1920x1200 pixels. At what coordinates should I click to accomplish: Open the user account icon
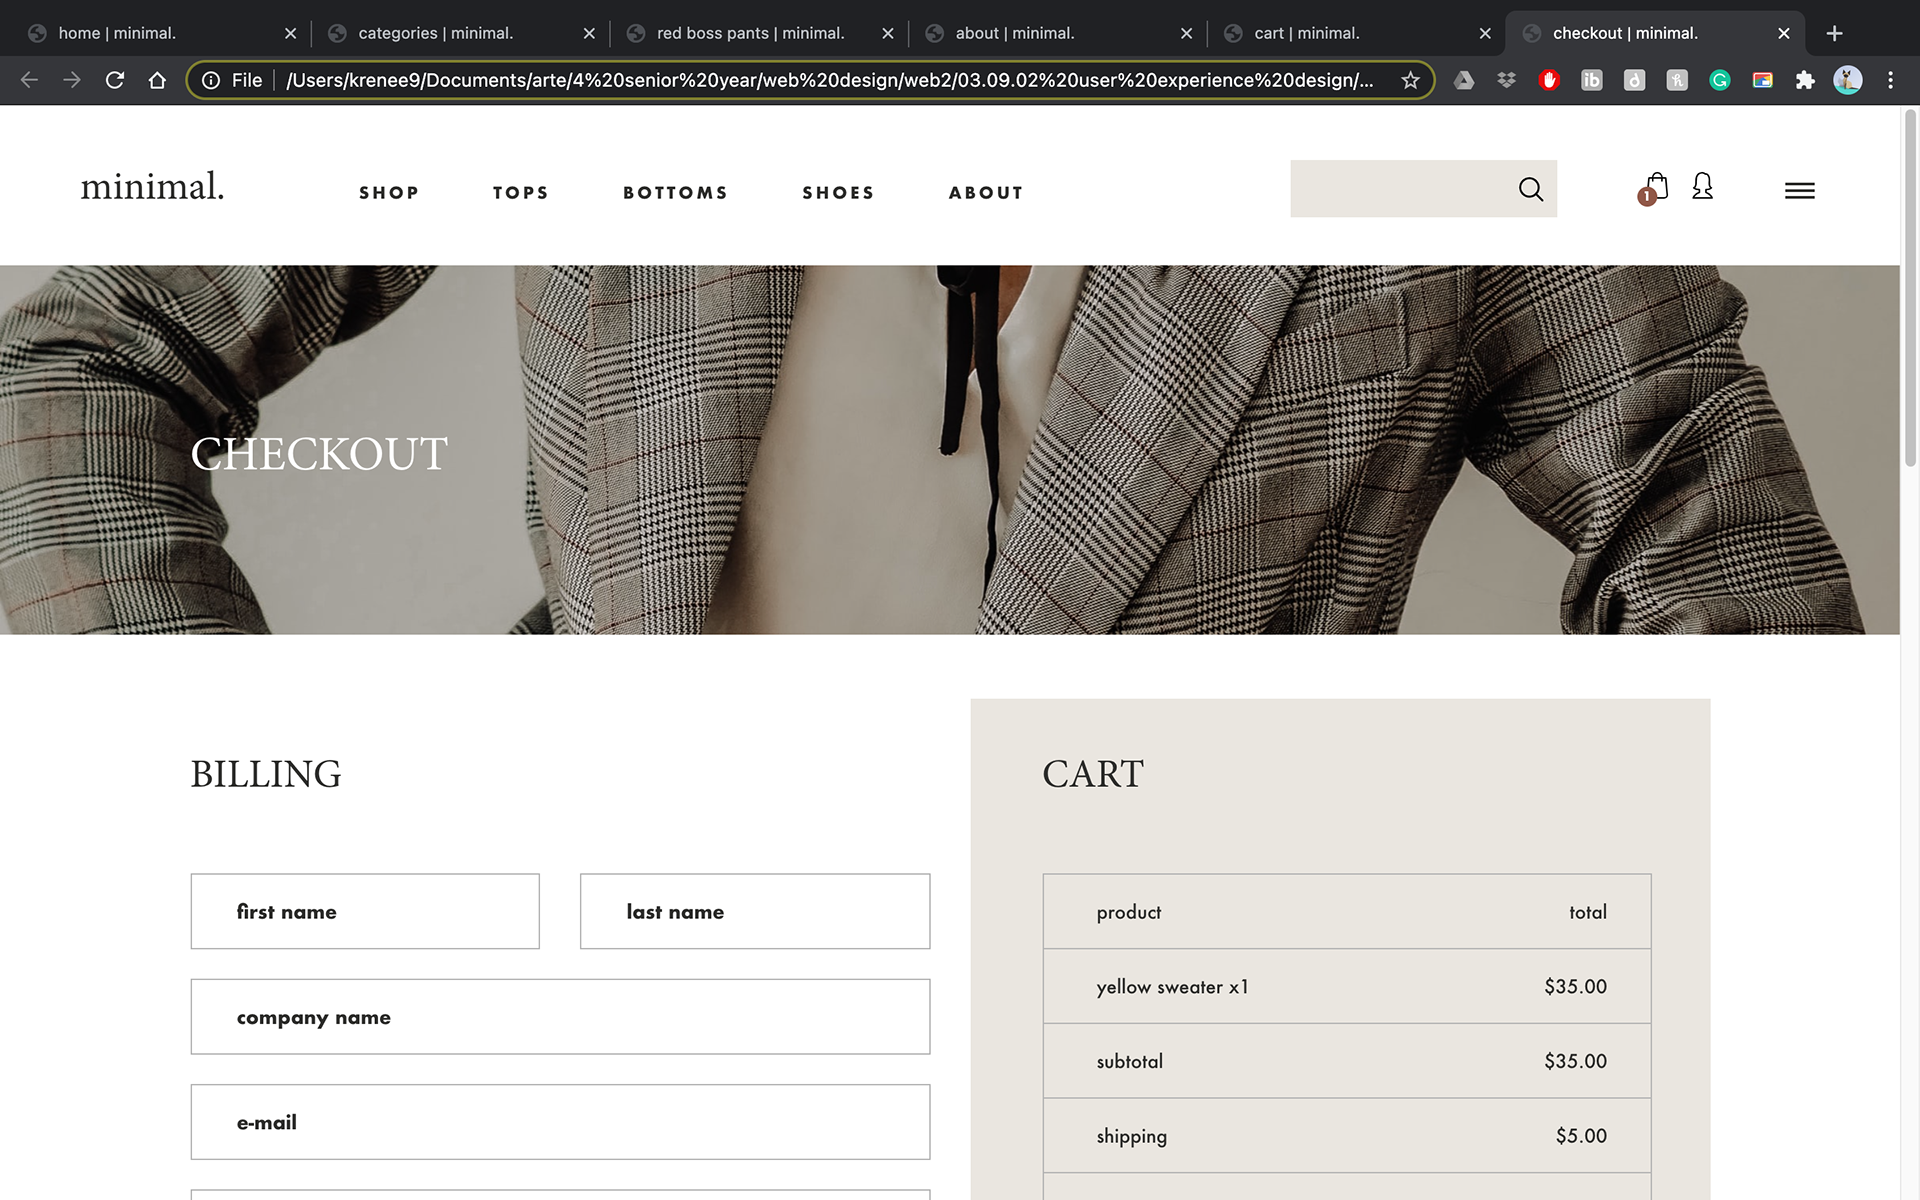click(x=1702, y=186)
